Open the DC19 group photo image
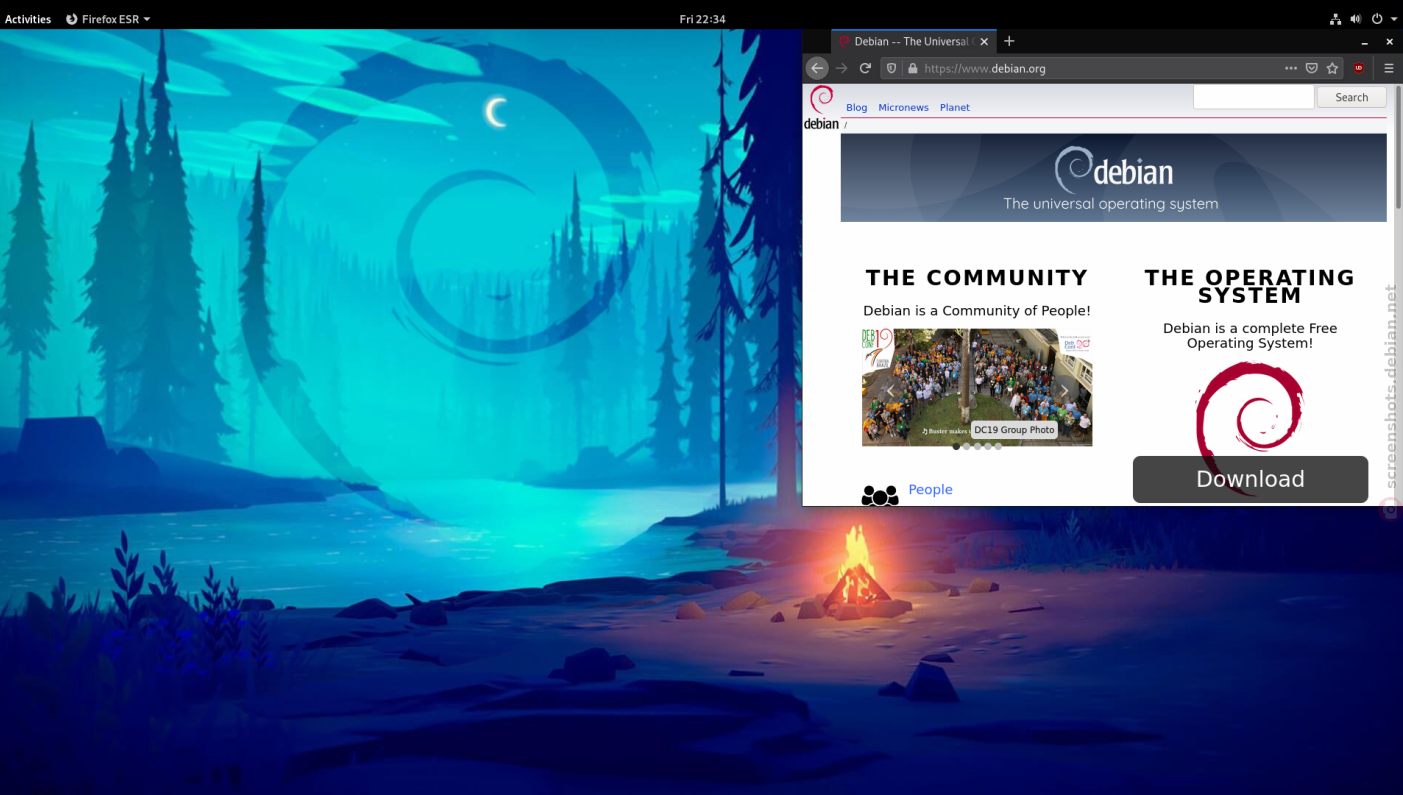The image size is (1403, 795). [977, 386]
